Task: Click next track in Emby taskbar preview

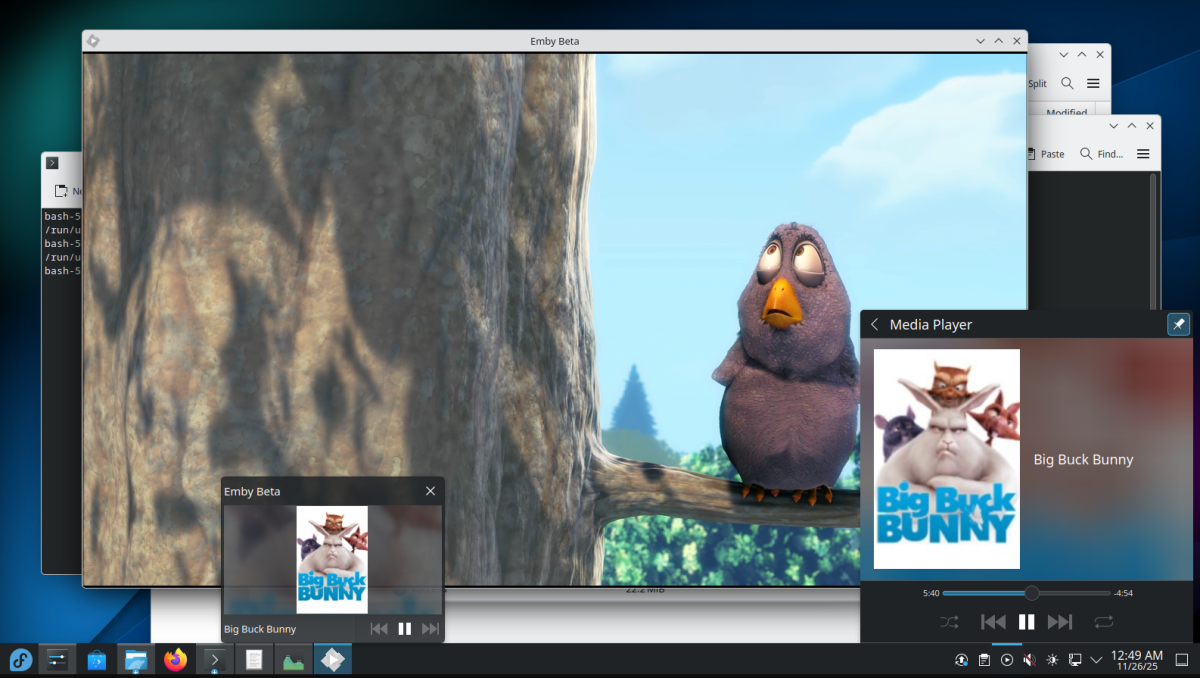Action: coord(431,629)
